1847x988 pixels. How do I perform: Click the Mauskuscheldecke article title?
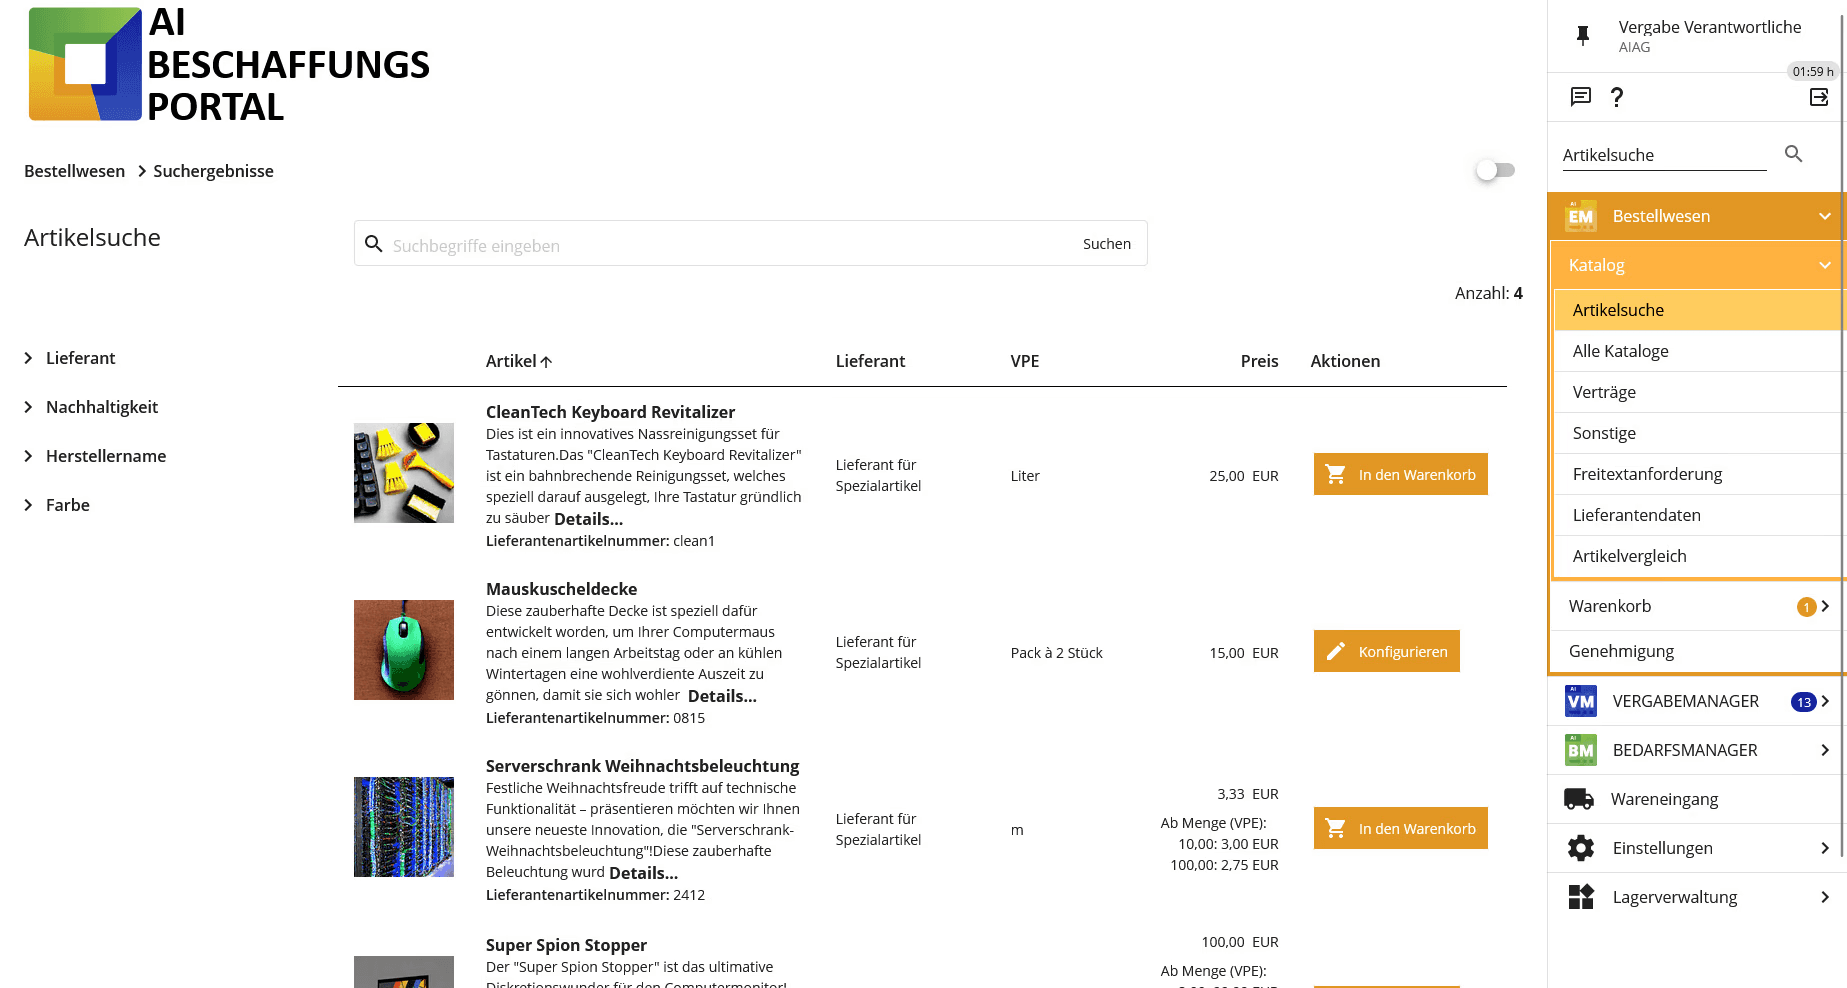561,589
